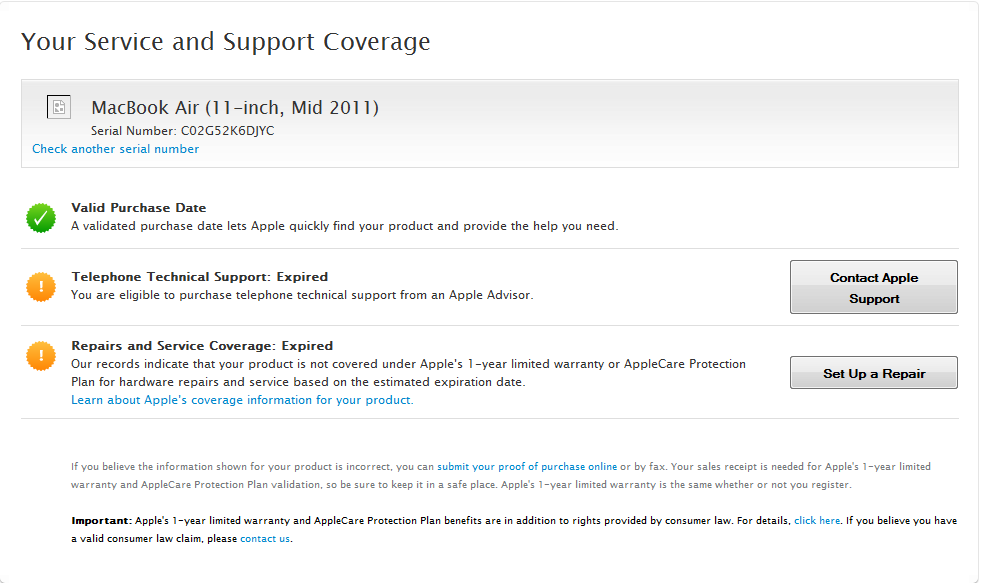Click the Your Service and Support Coverage heading
The height and width of the screenshot is (583, 983).
(226, 42)
